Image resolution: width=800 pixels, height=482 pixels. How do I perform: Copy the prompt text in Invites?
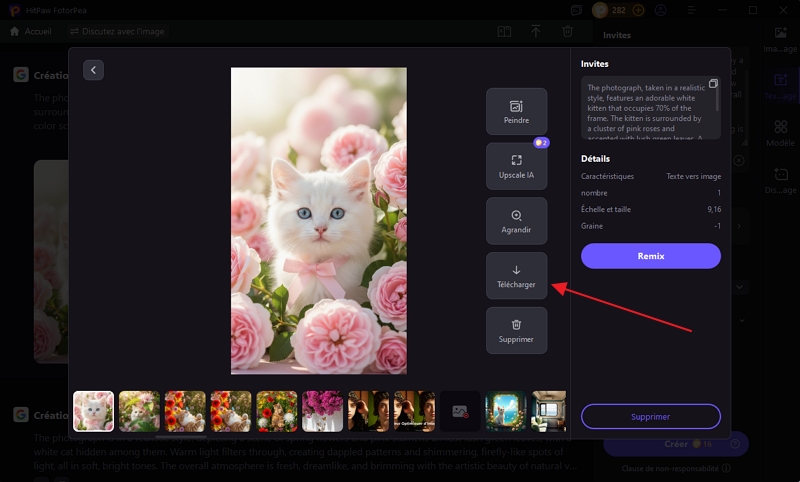click(713, 84)
